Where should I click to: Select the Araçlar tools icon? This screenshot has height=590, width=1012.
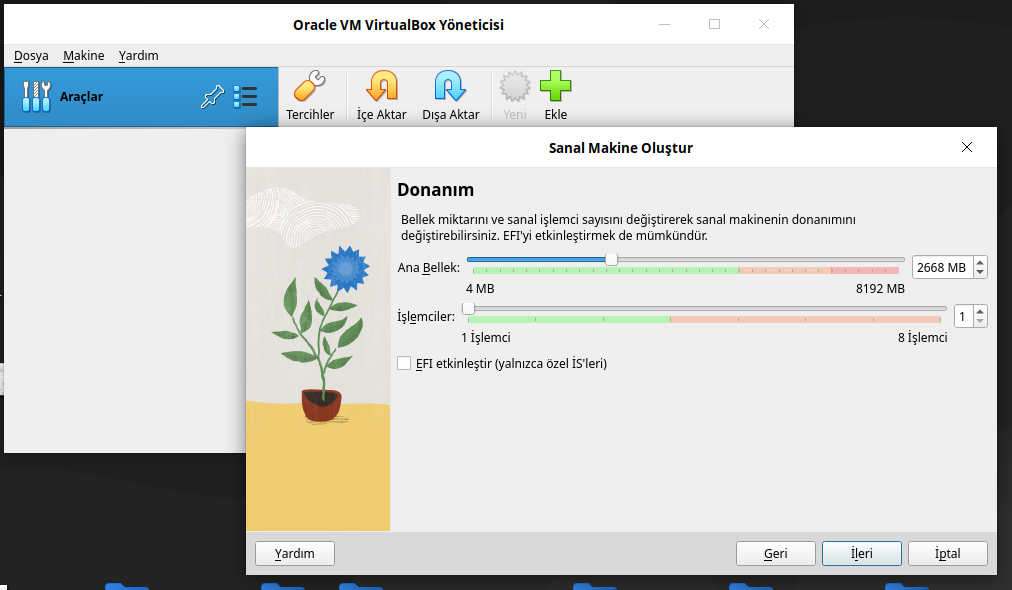[x=36, y=97]
